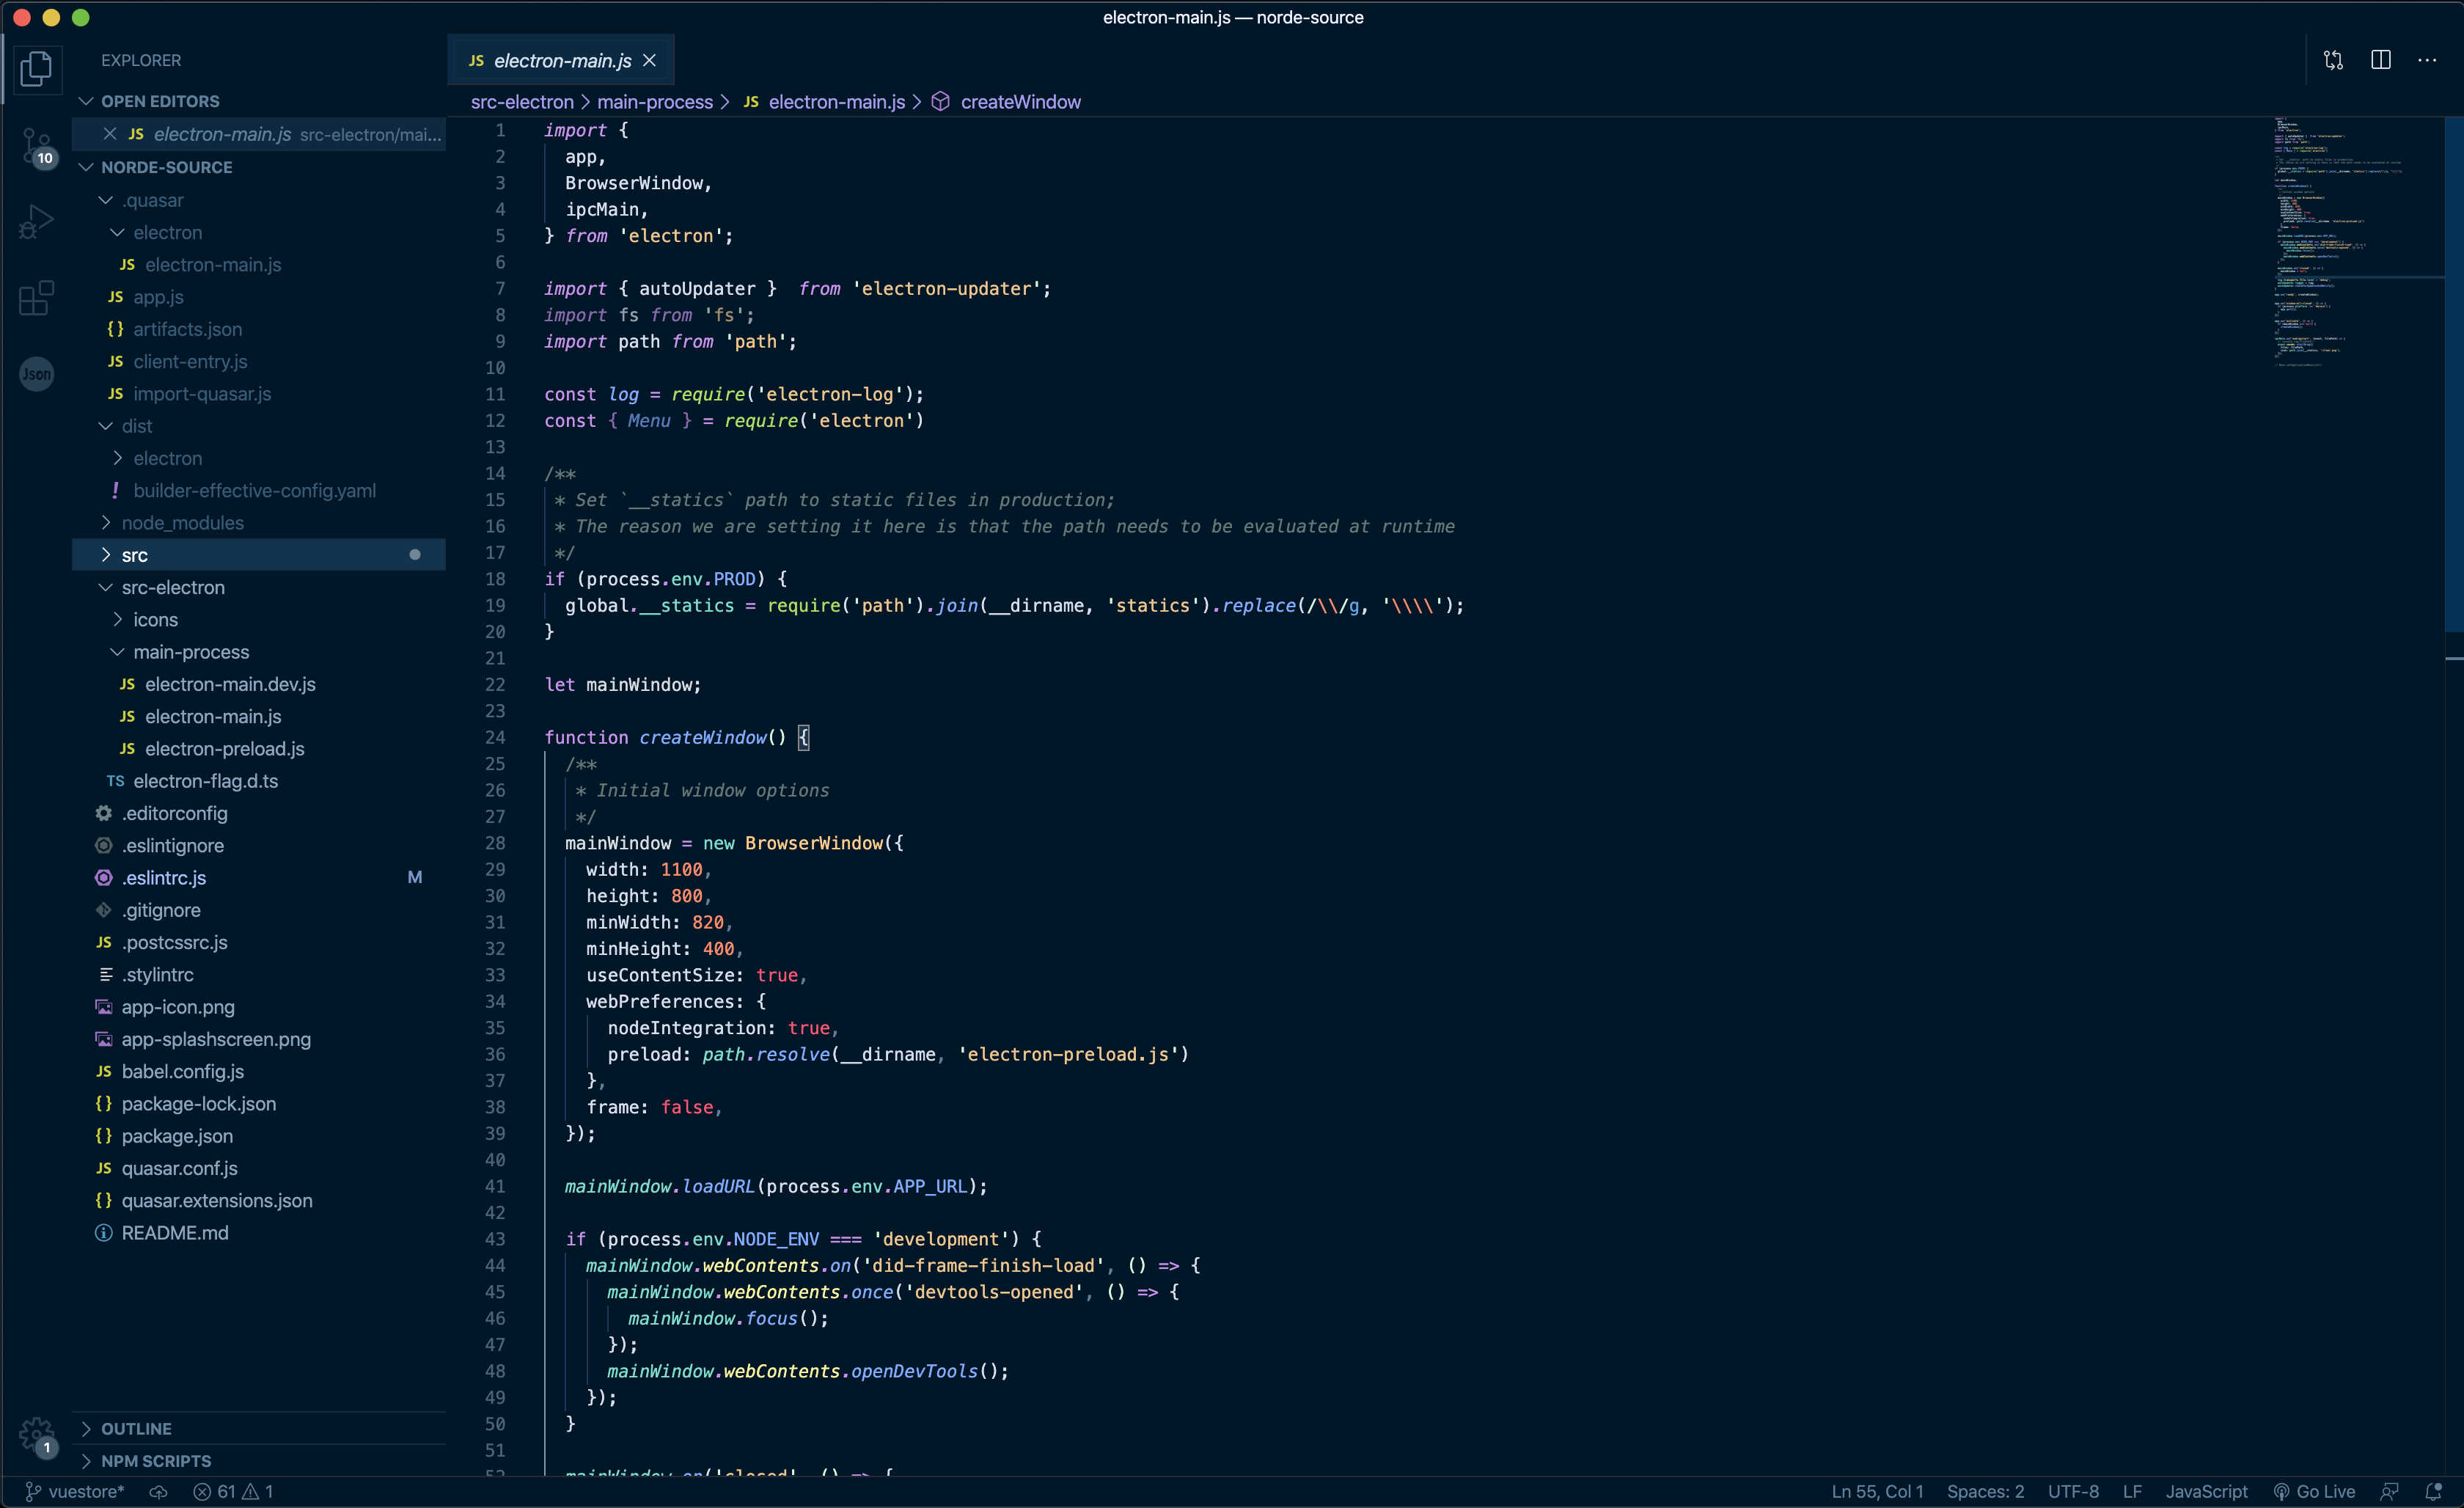The height and width of the screenshot is (1508, 2464).
Task: Click the Synchronize Changes cloud icon
Action: click(x=158, y=1491)
